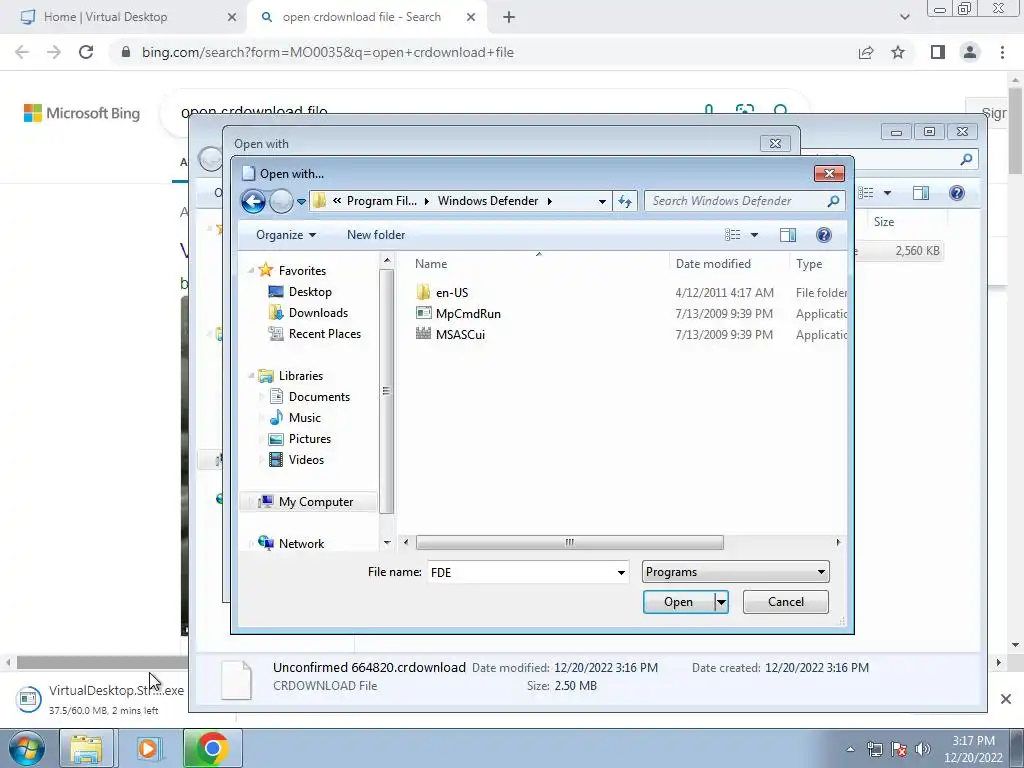Click Windows Defender in the address breadcrumb
The width and height of the screenshot is (1024, 768).
point(488,201)
